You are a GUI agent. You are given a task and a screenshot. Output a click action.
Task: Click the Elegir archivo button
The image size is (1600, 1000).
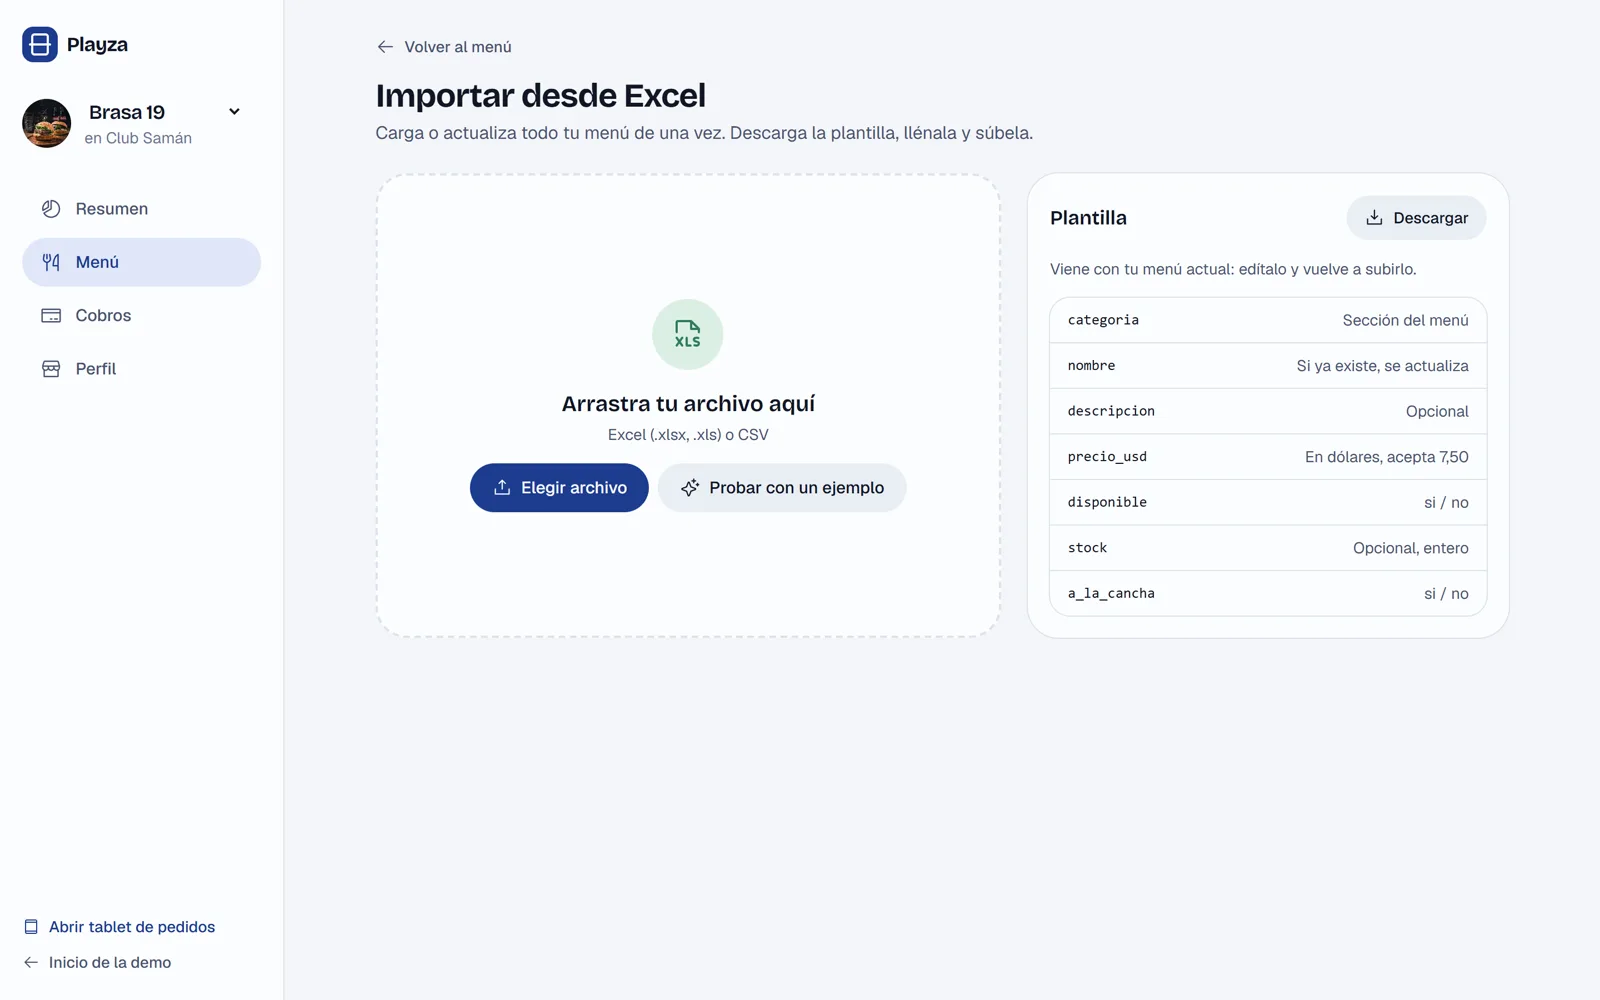click(559, 488)
